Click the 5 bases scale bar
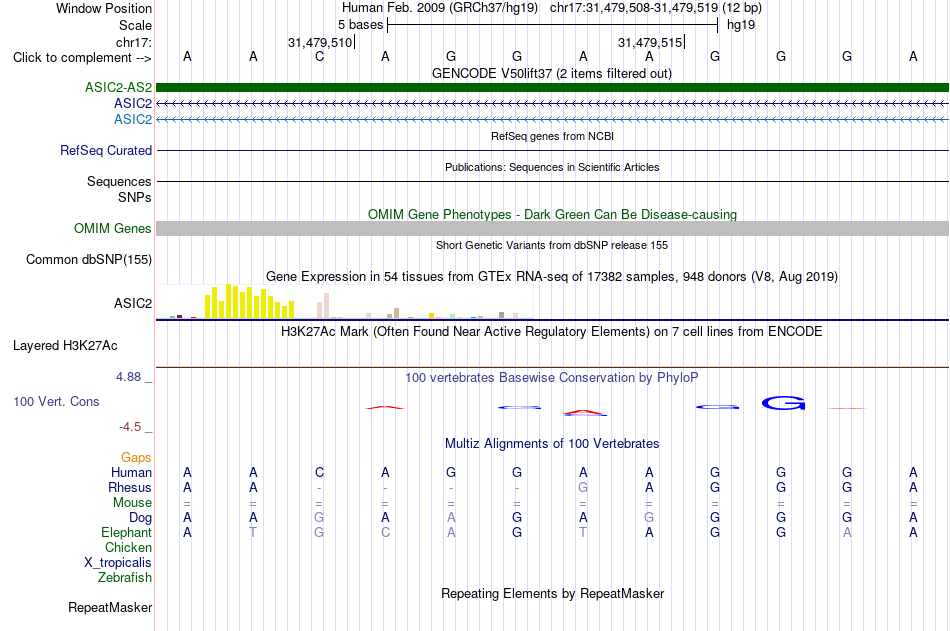Screen dimensions: 950x631 552,25
